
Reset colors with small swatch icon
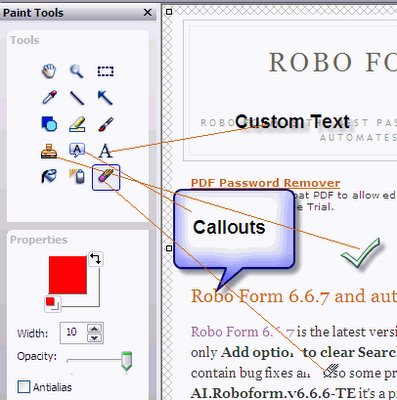[52, 303]
